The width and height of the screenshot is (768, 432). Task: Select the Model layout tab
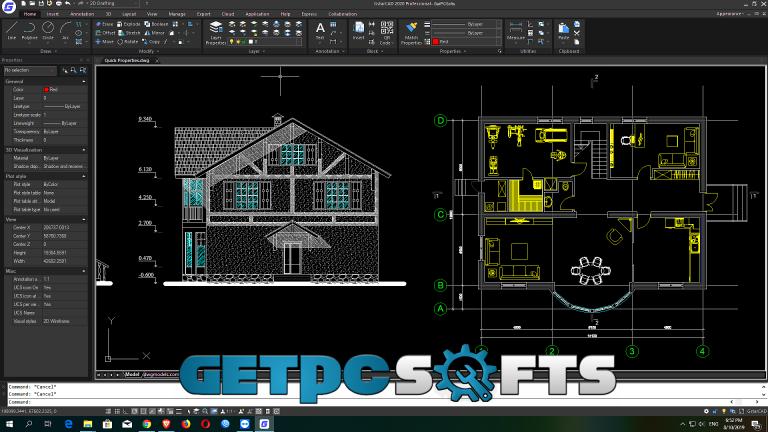132,374
